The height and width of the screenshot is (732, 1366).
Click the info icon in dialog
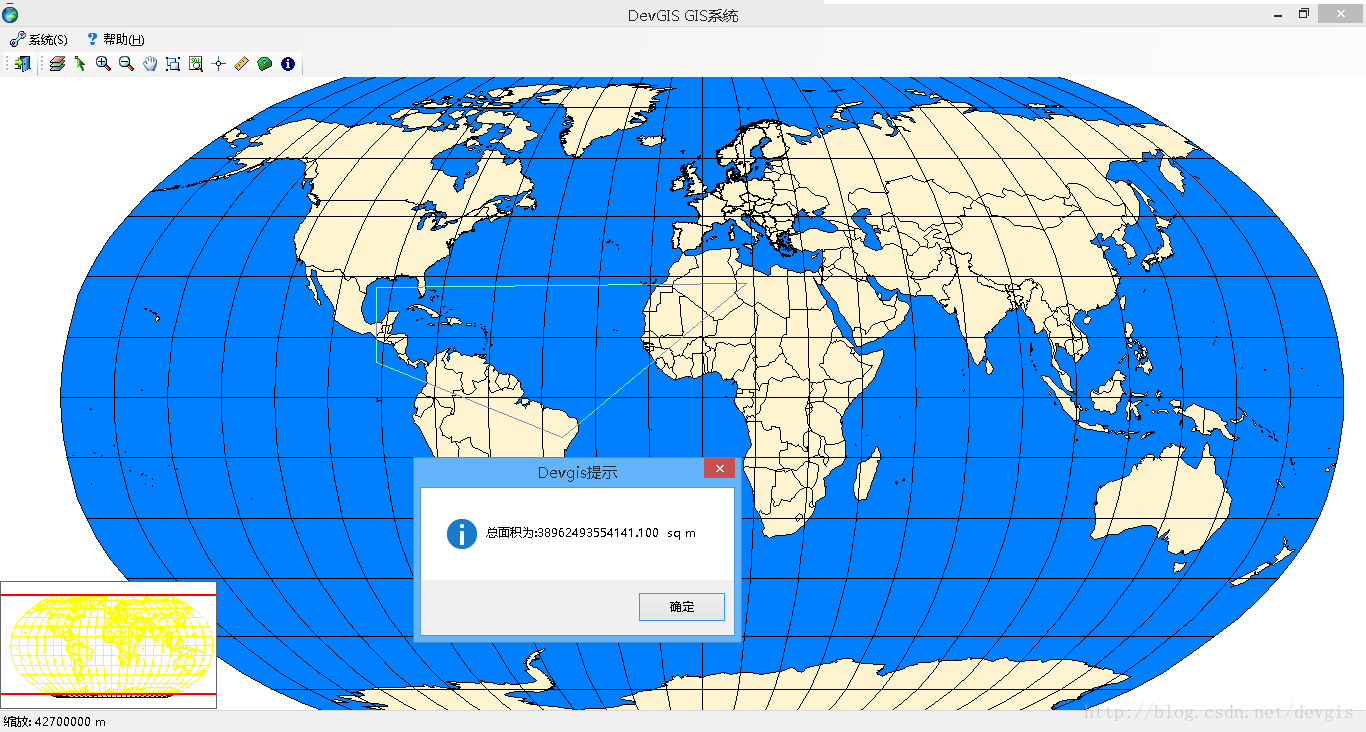(461, 534)
